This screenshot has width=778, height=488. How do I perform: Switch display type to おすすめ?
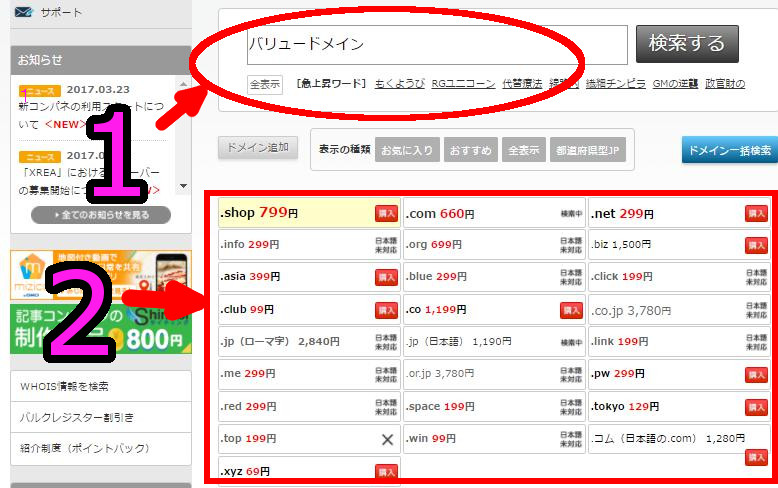tap(470, 150)
